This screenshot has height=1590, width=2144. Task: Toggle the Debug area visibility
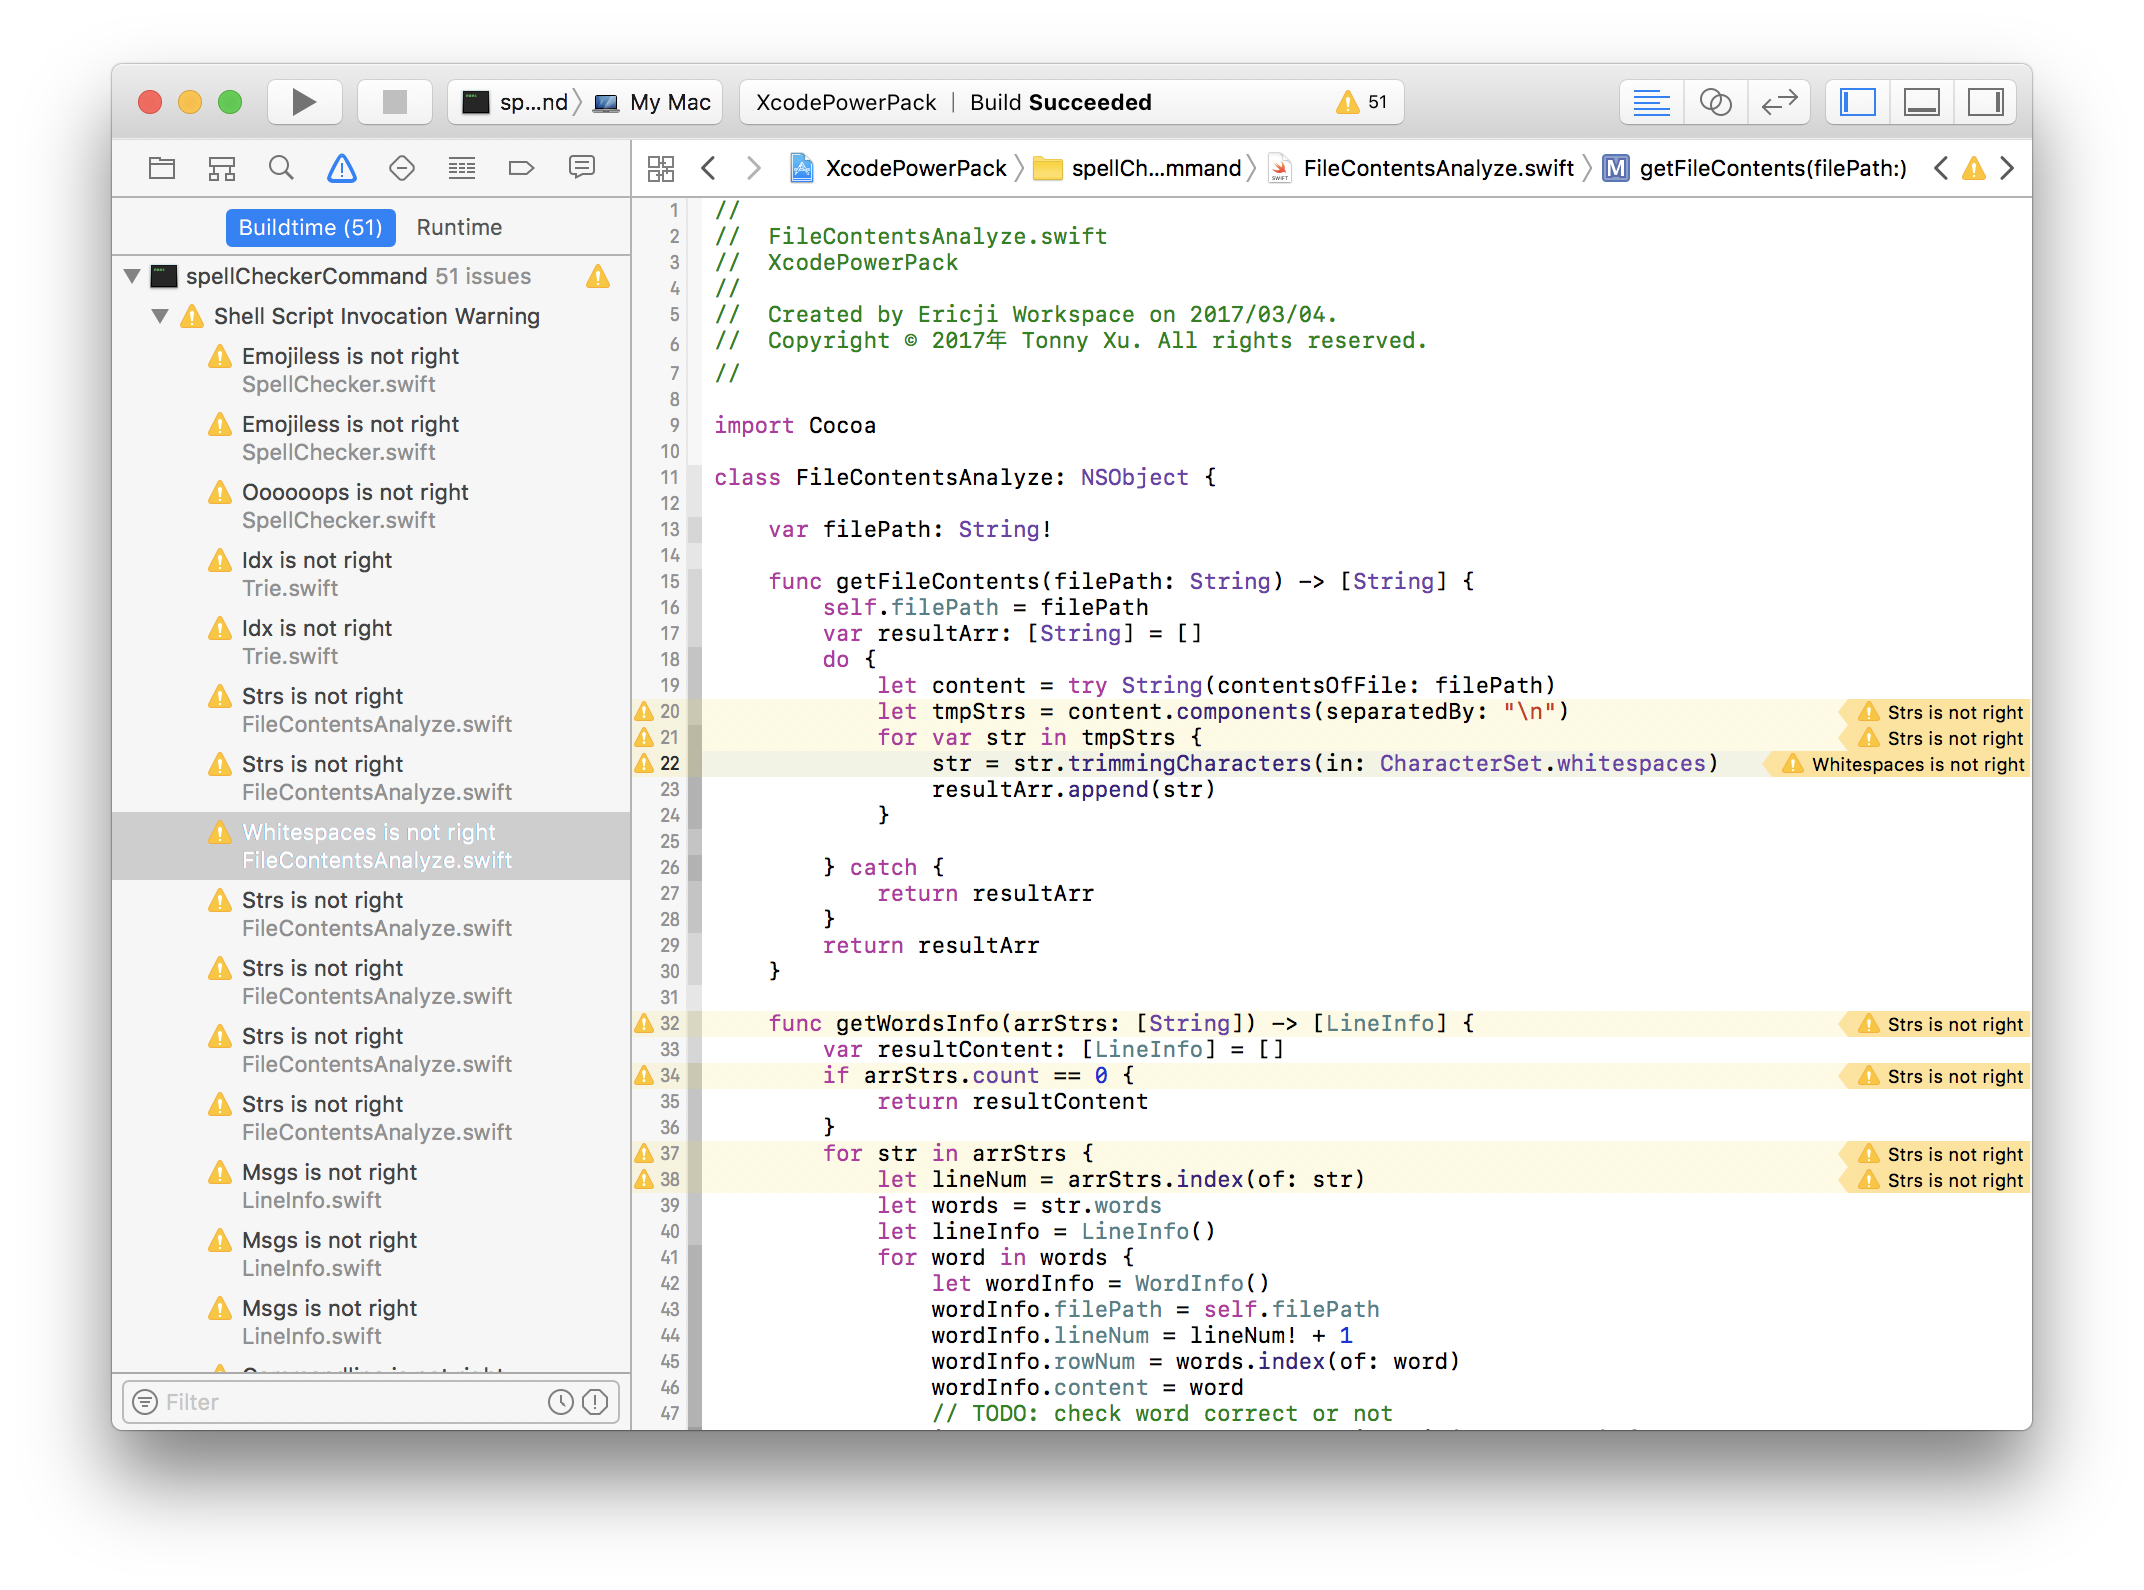tap(1922, 102)
